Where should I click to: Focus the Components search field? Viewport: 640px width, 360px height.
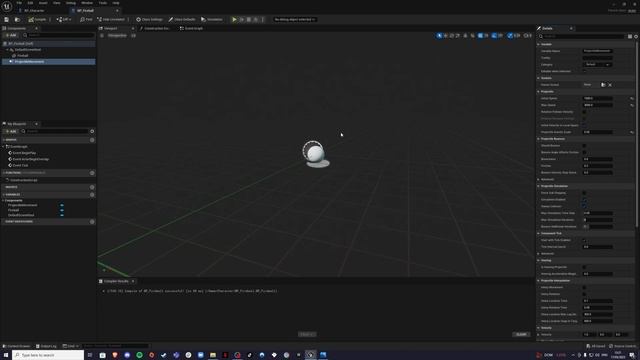[59, 36]
